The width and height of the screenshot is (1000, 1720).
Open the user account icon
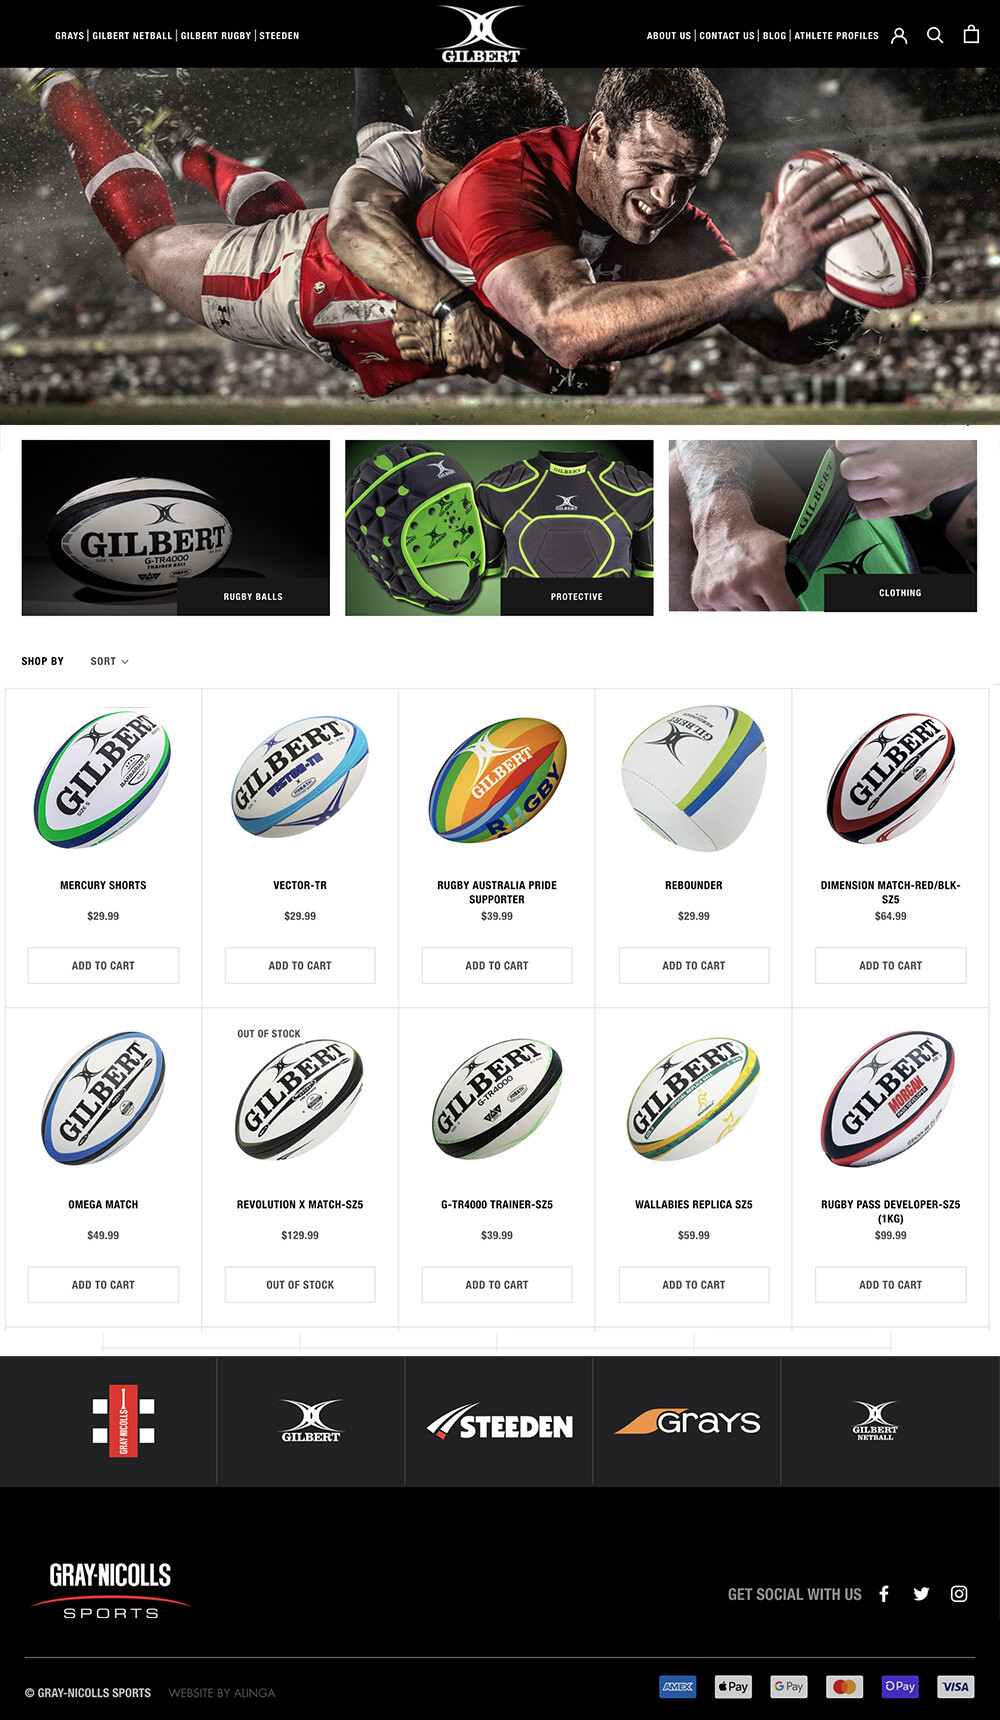click(899, 36)
